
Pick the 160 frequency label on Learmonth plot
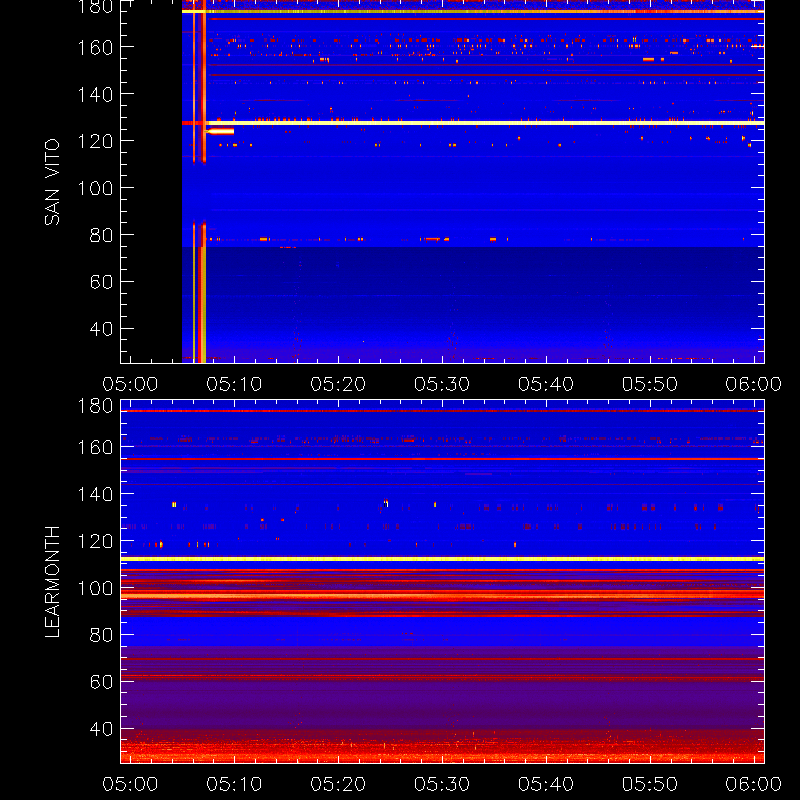(x=95, y=447)
